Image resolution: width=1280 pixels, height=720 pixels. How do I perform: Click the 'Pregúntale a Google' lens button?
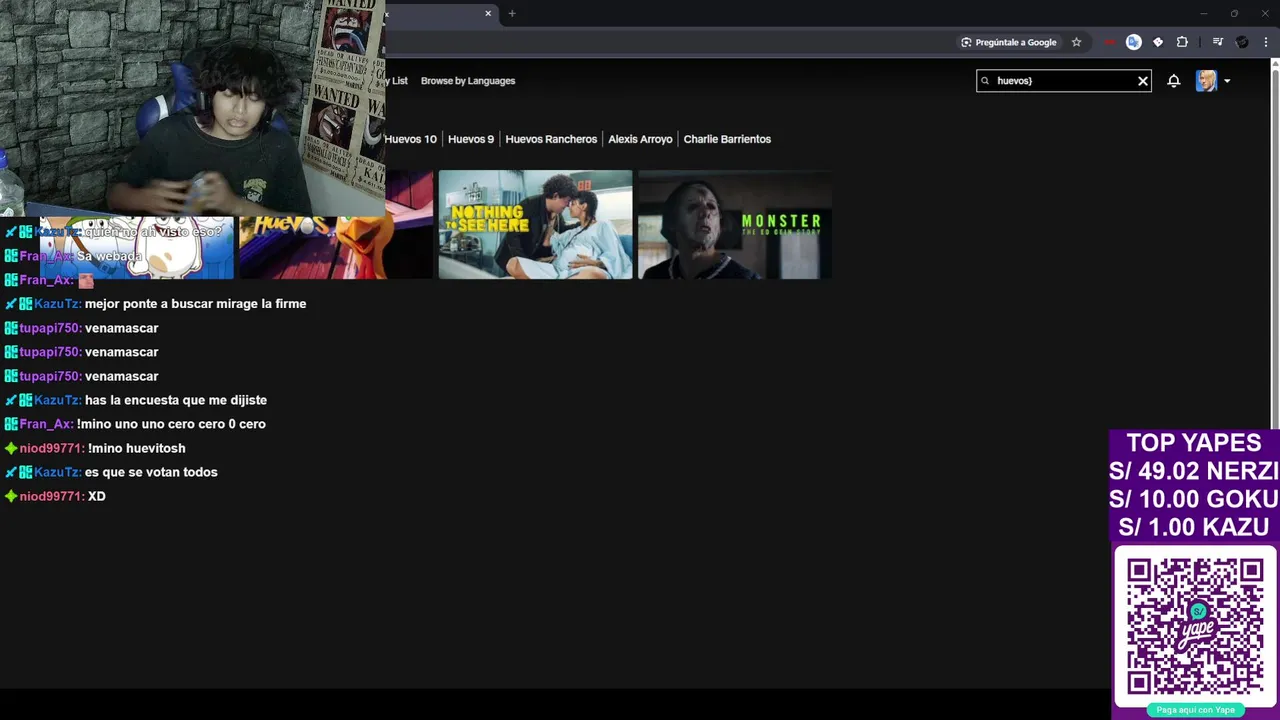click(1008, 42)
